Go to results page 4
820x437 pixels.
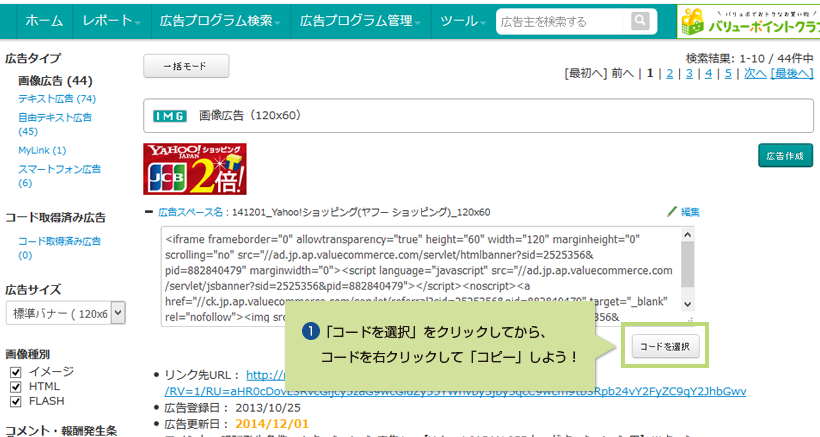[x=709, y=74]
